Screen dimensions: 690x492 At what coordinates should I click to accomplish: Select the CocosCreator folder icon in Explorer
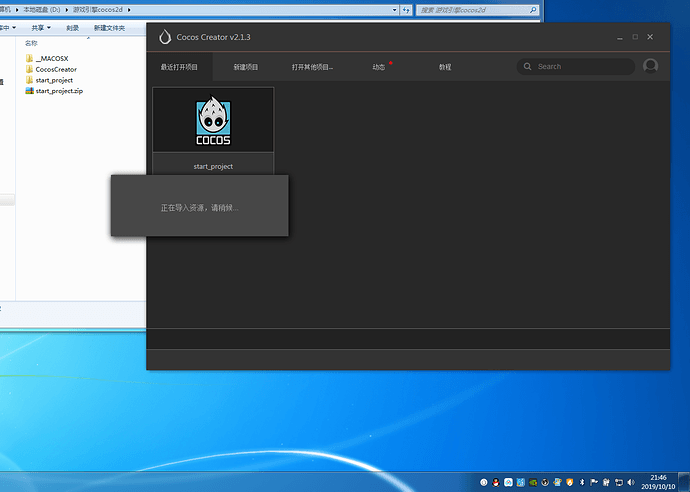[29, 69]
